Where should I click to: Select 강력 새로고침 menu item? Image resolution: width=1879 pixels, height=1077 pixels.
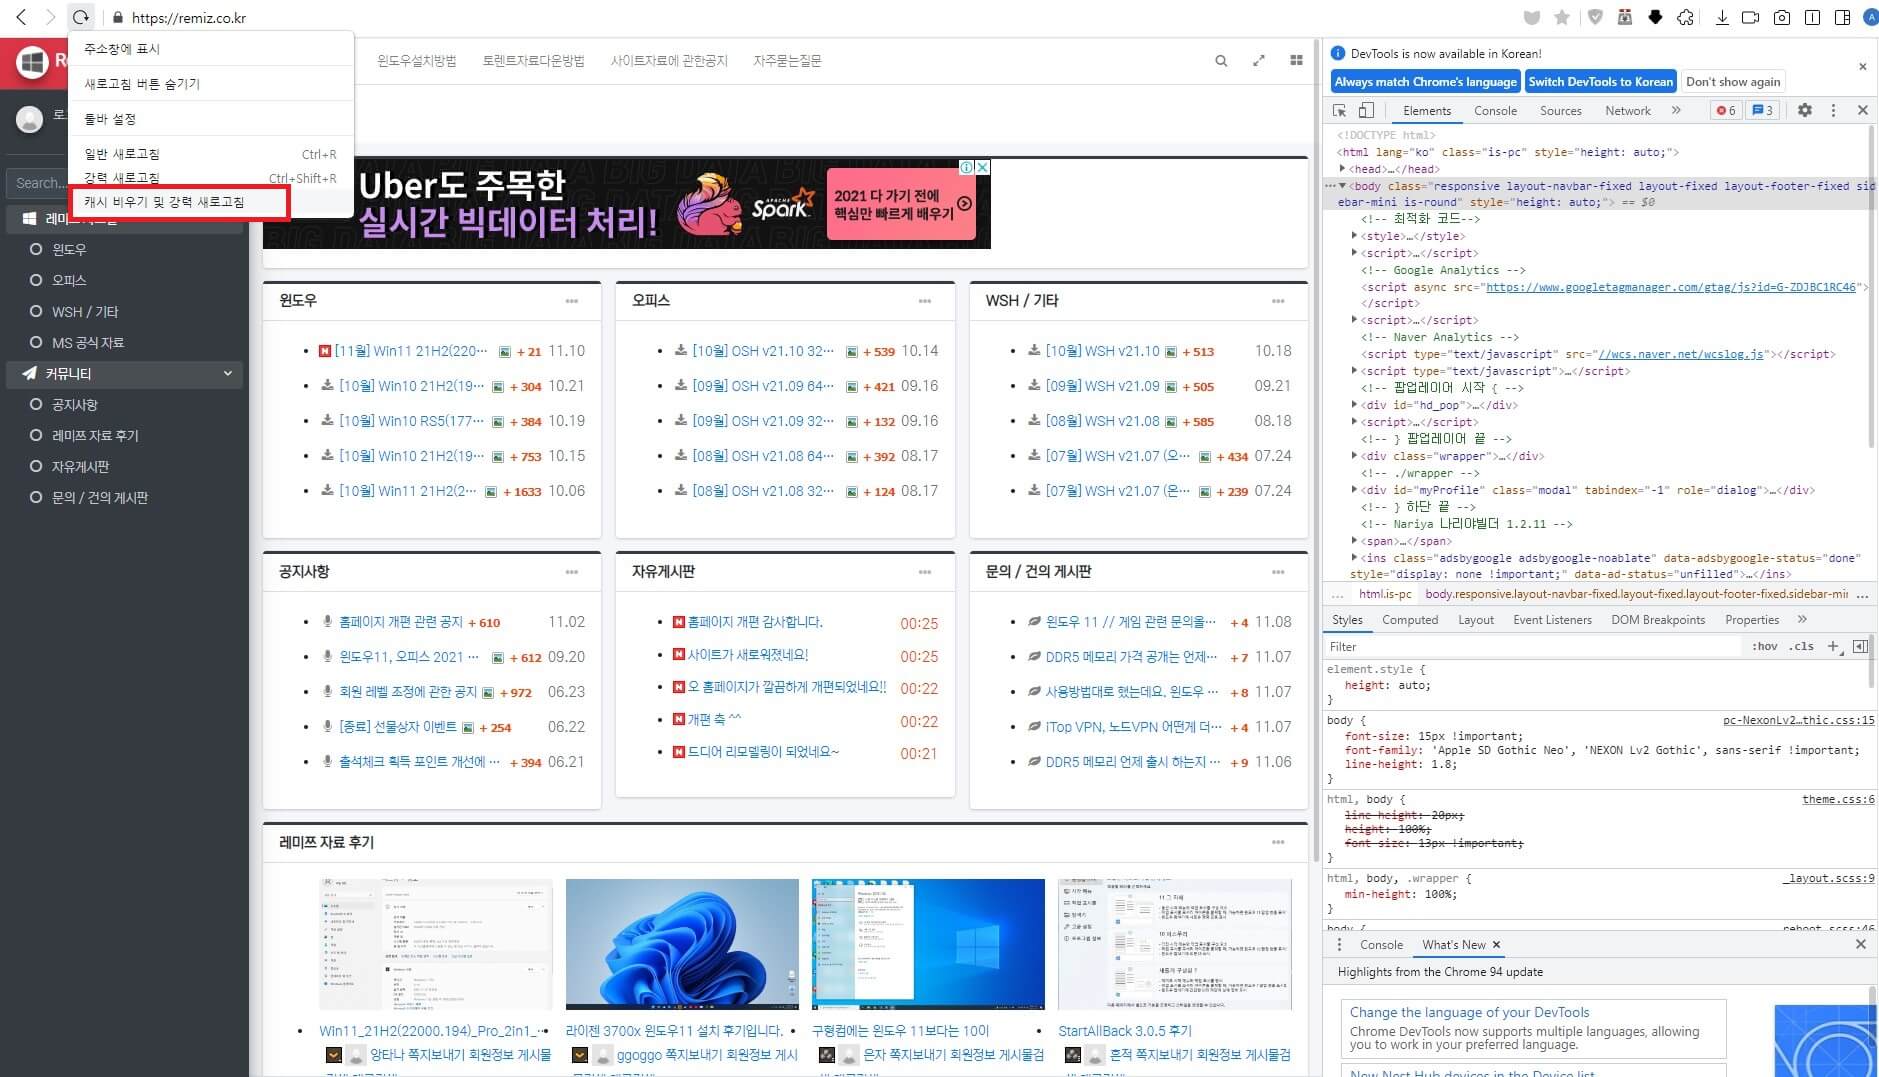(x=211, y=178)
